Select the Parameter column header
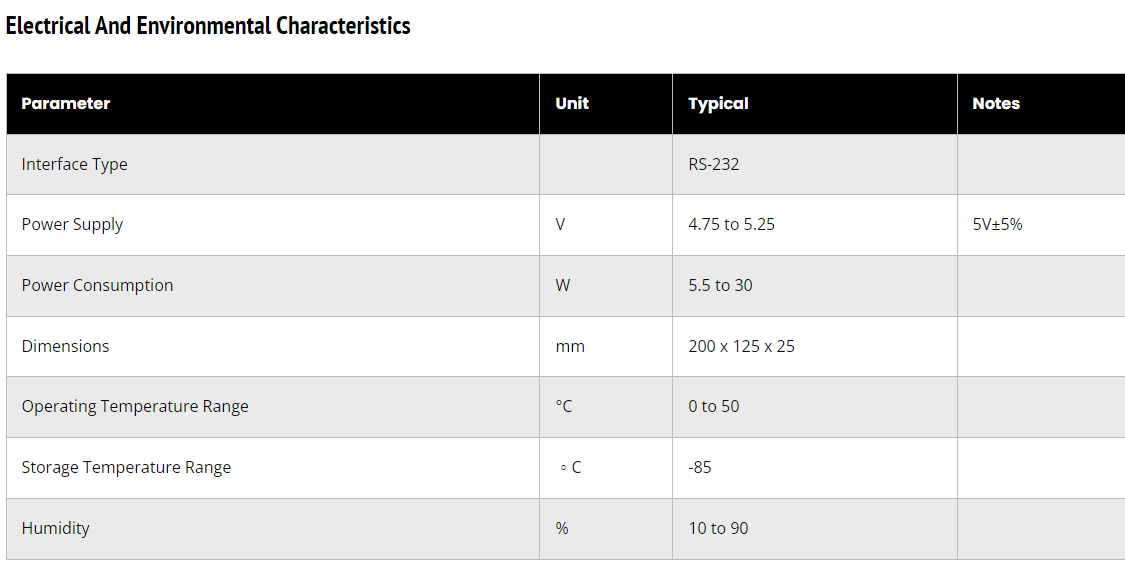 point(66,103)
